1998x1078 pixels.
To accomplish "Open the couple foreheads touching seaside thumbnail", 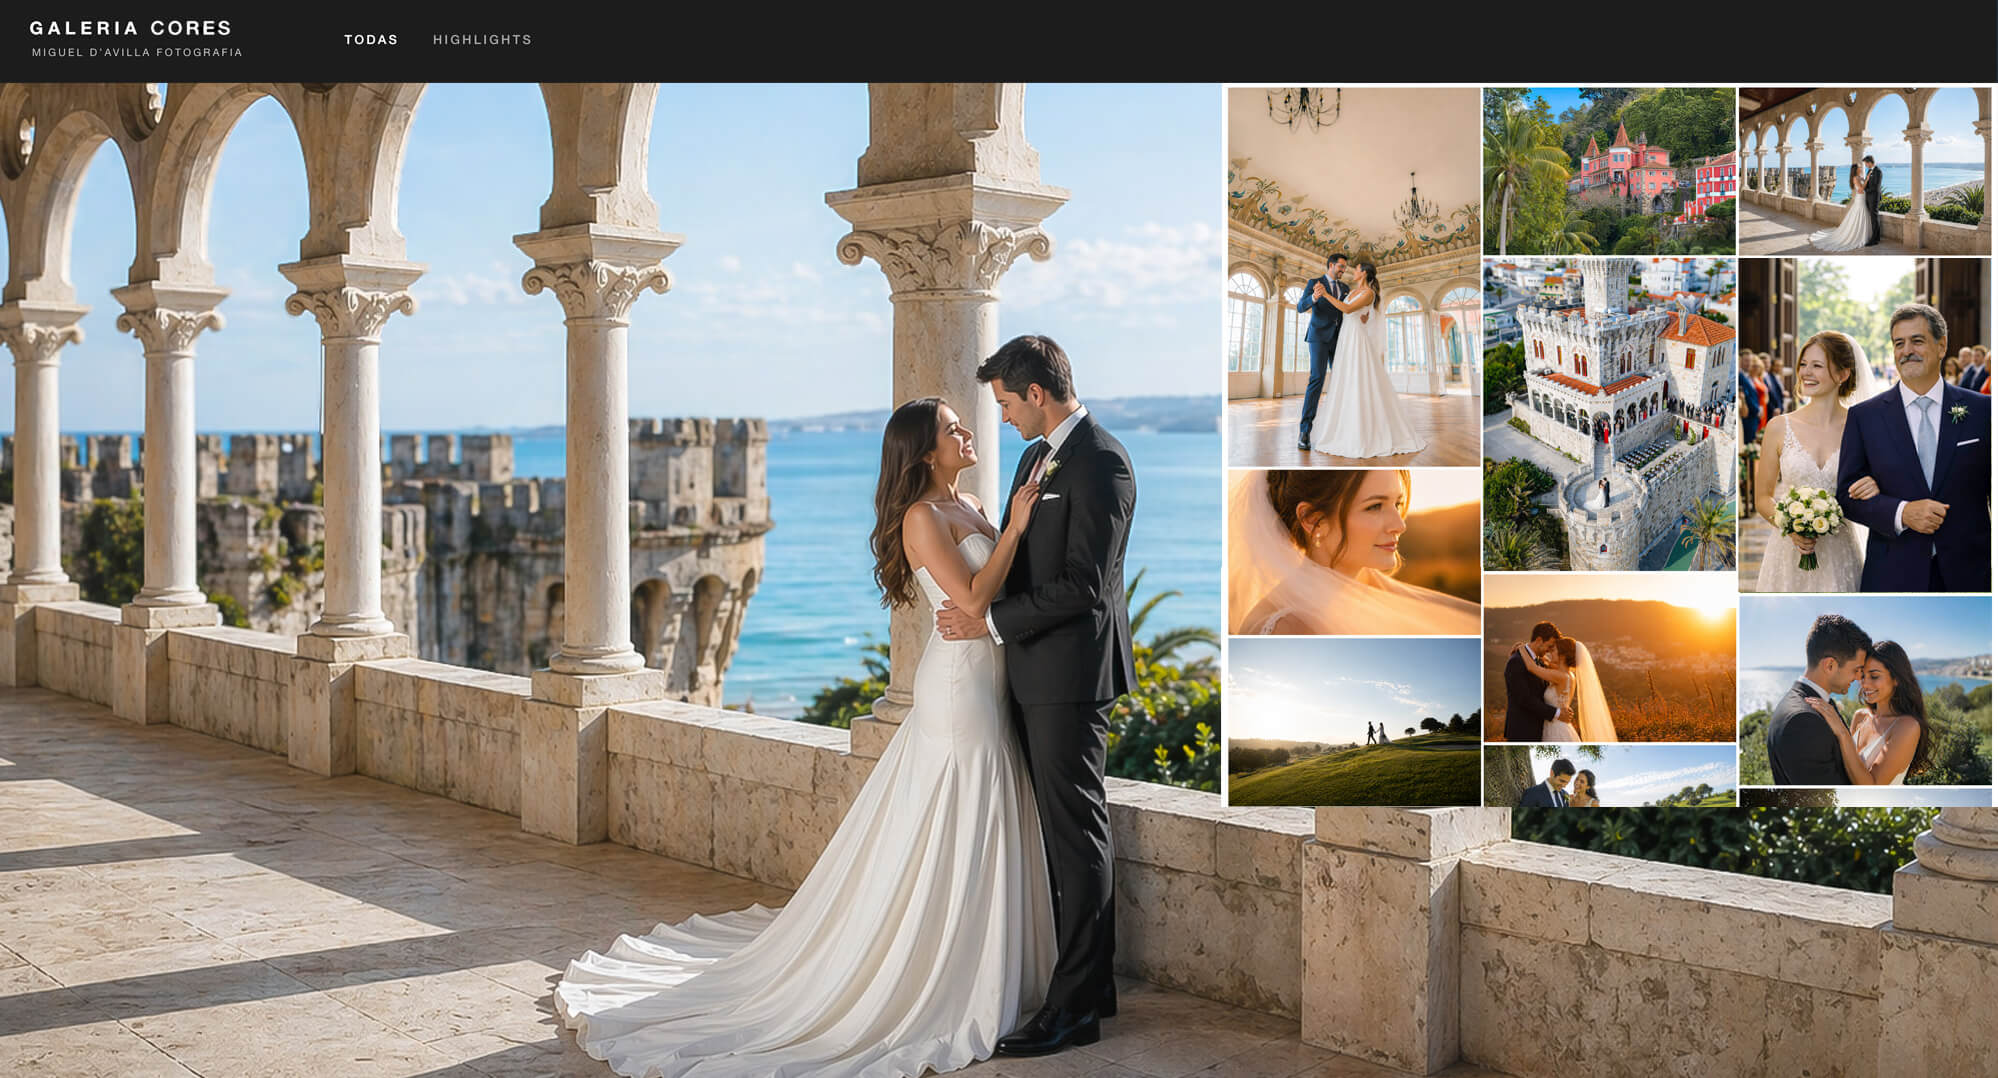I will tap(1865, 691).
